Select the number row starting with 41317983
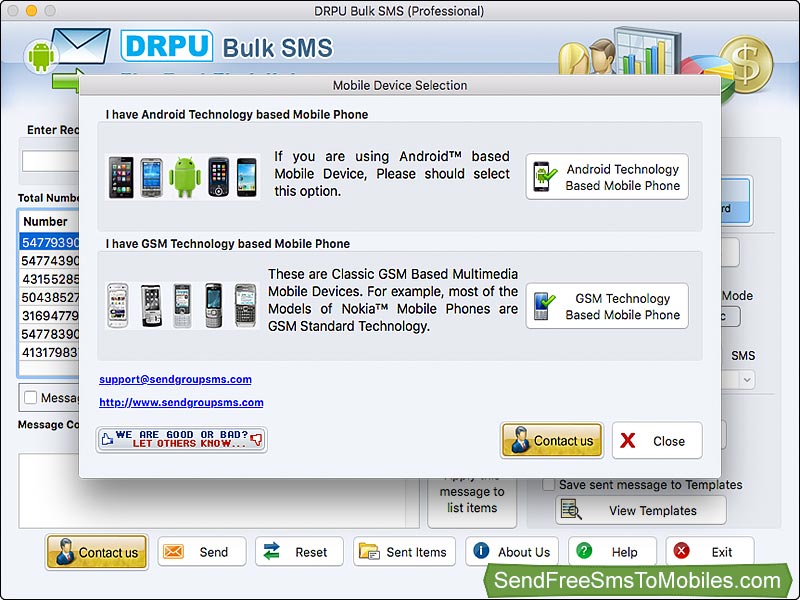800x600 pixels. point(49,353)
